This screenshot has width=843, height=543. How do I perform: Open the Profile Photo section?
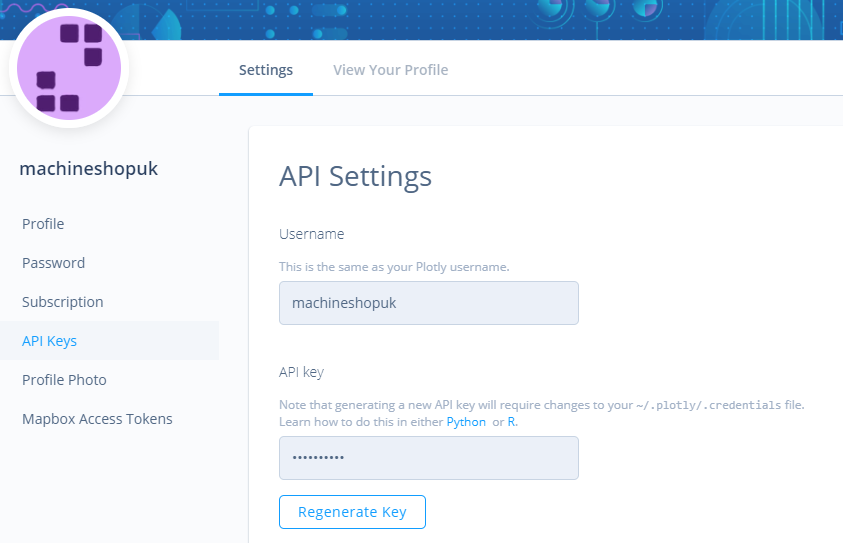click(64, 380)
